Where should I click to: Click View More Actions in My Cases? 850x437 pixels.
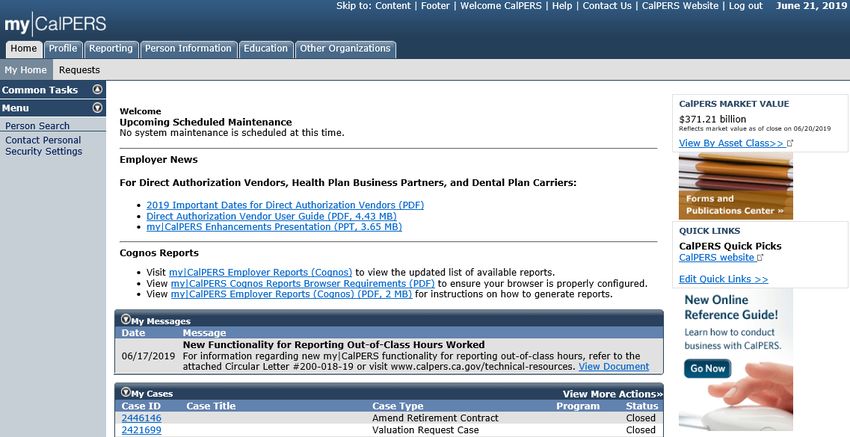613,394
